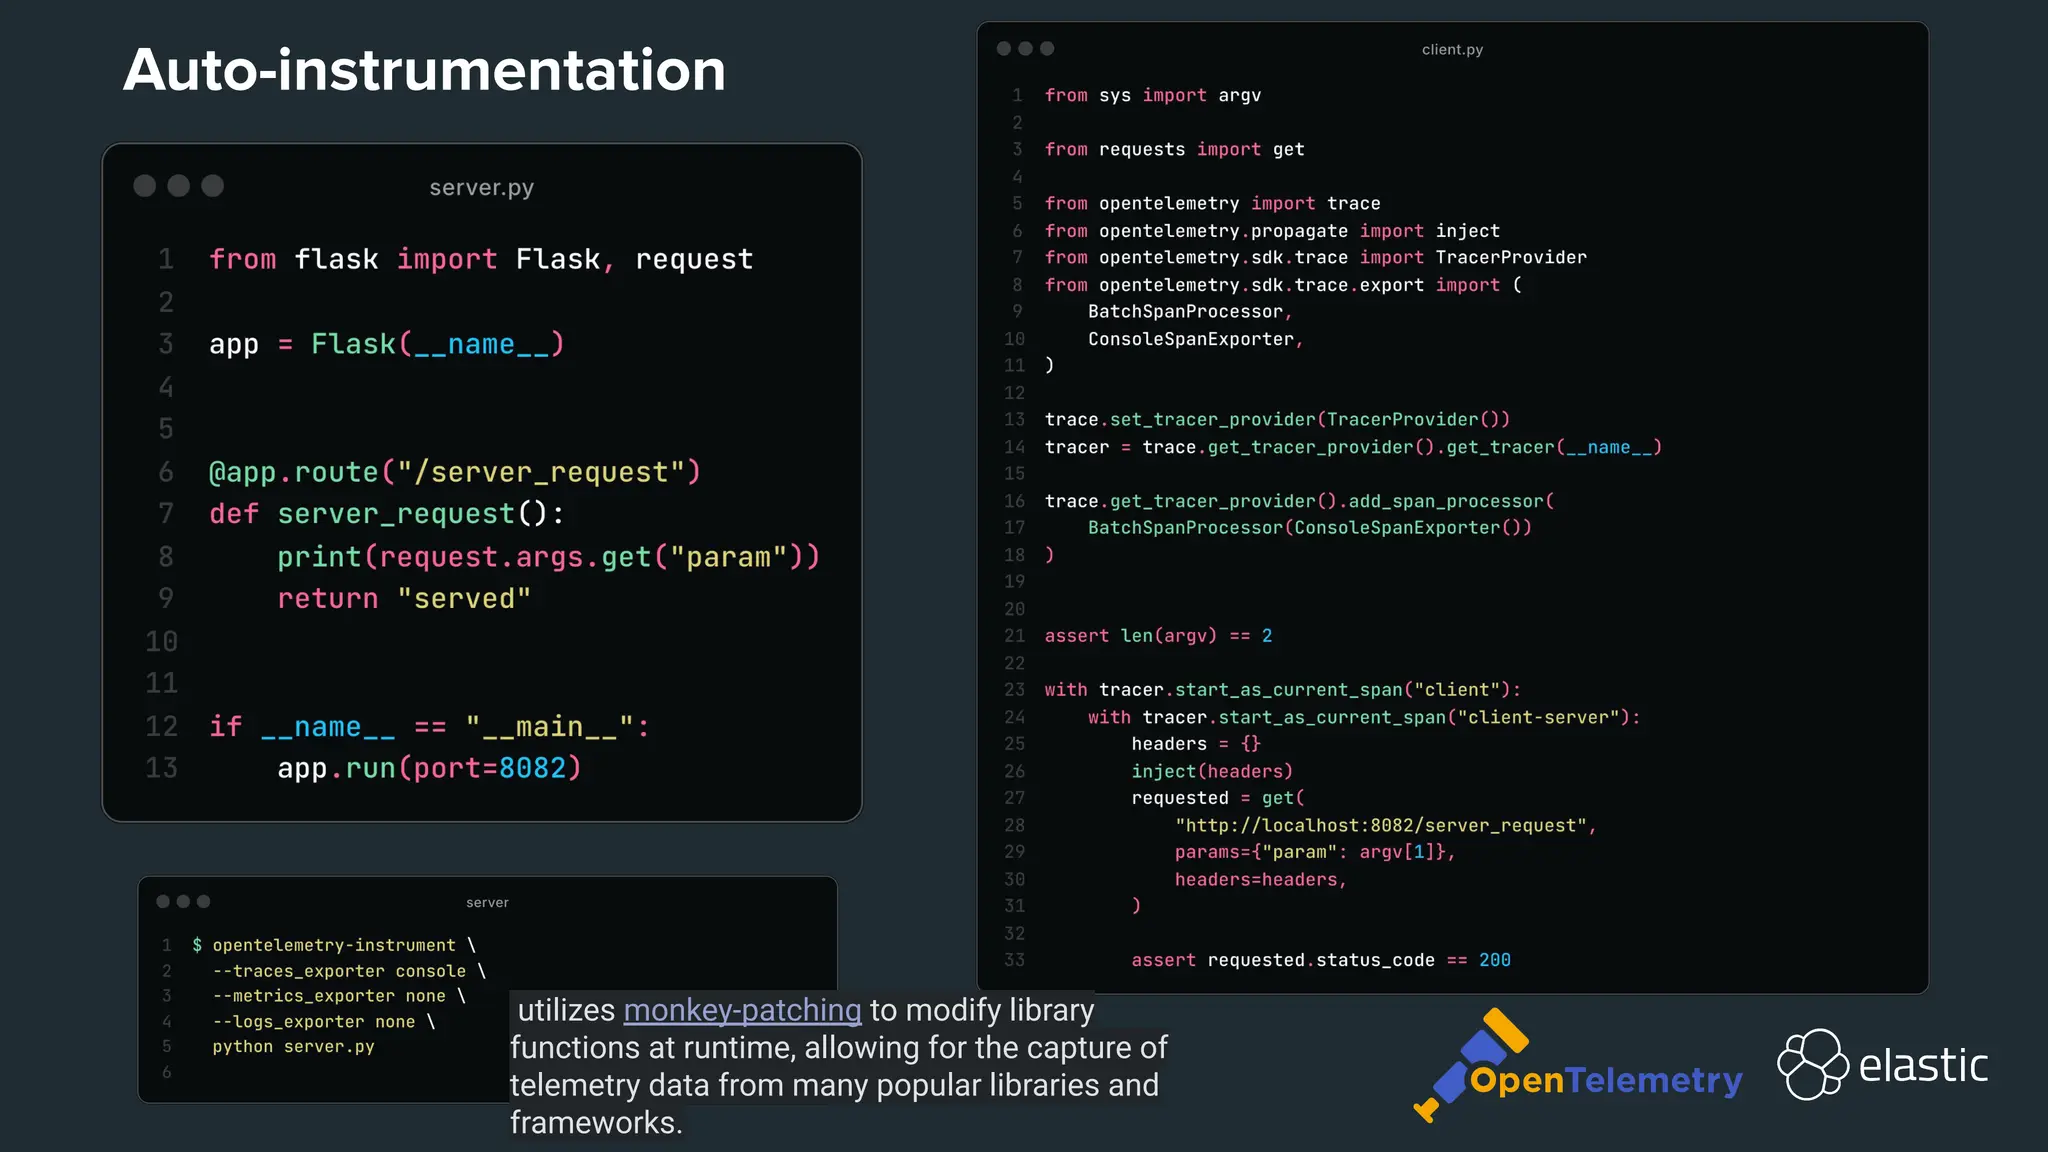Select the client.py window title
The width and height of the screenshot is (2048, 1152).
(x=1452, y=50)
